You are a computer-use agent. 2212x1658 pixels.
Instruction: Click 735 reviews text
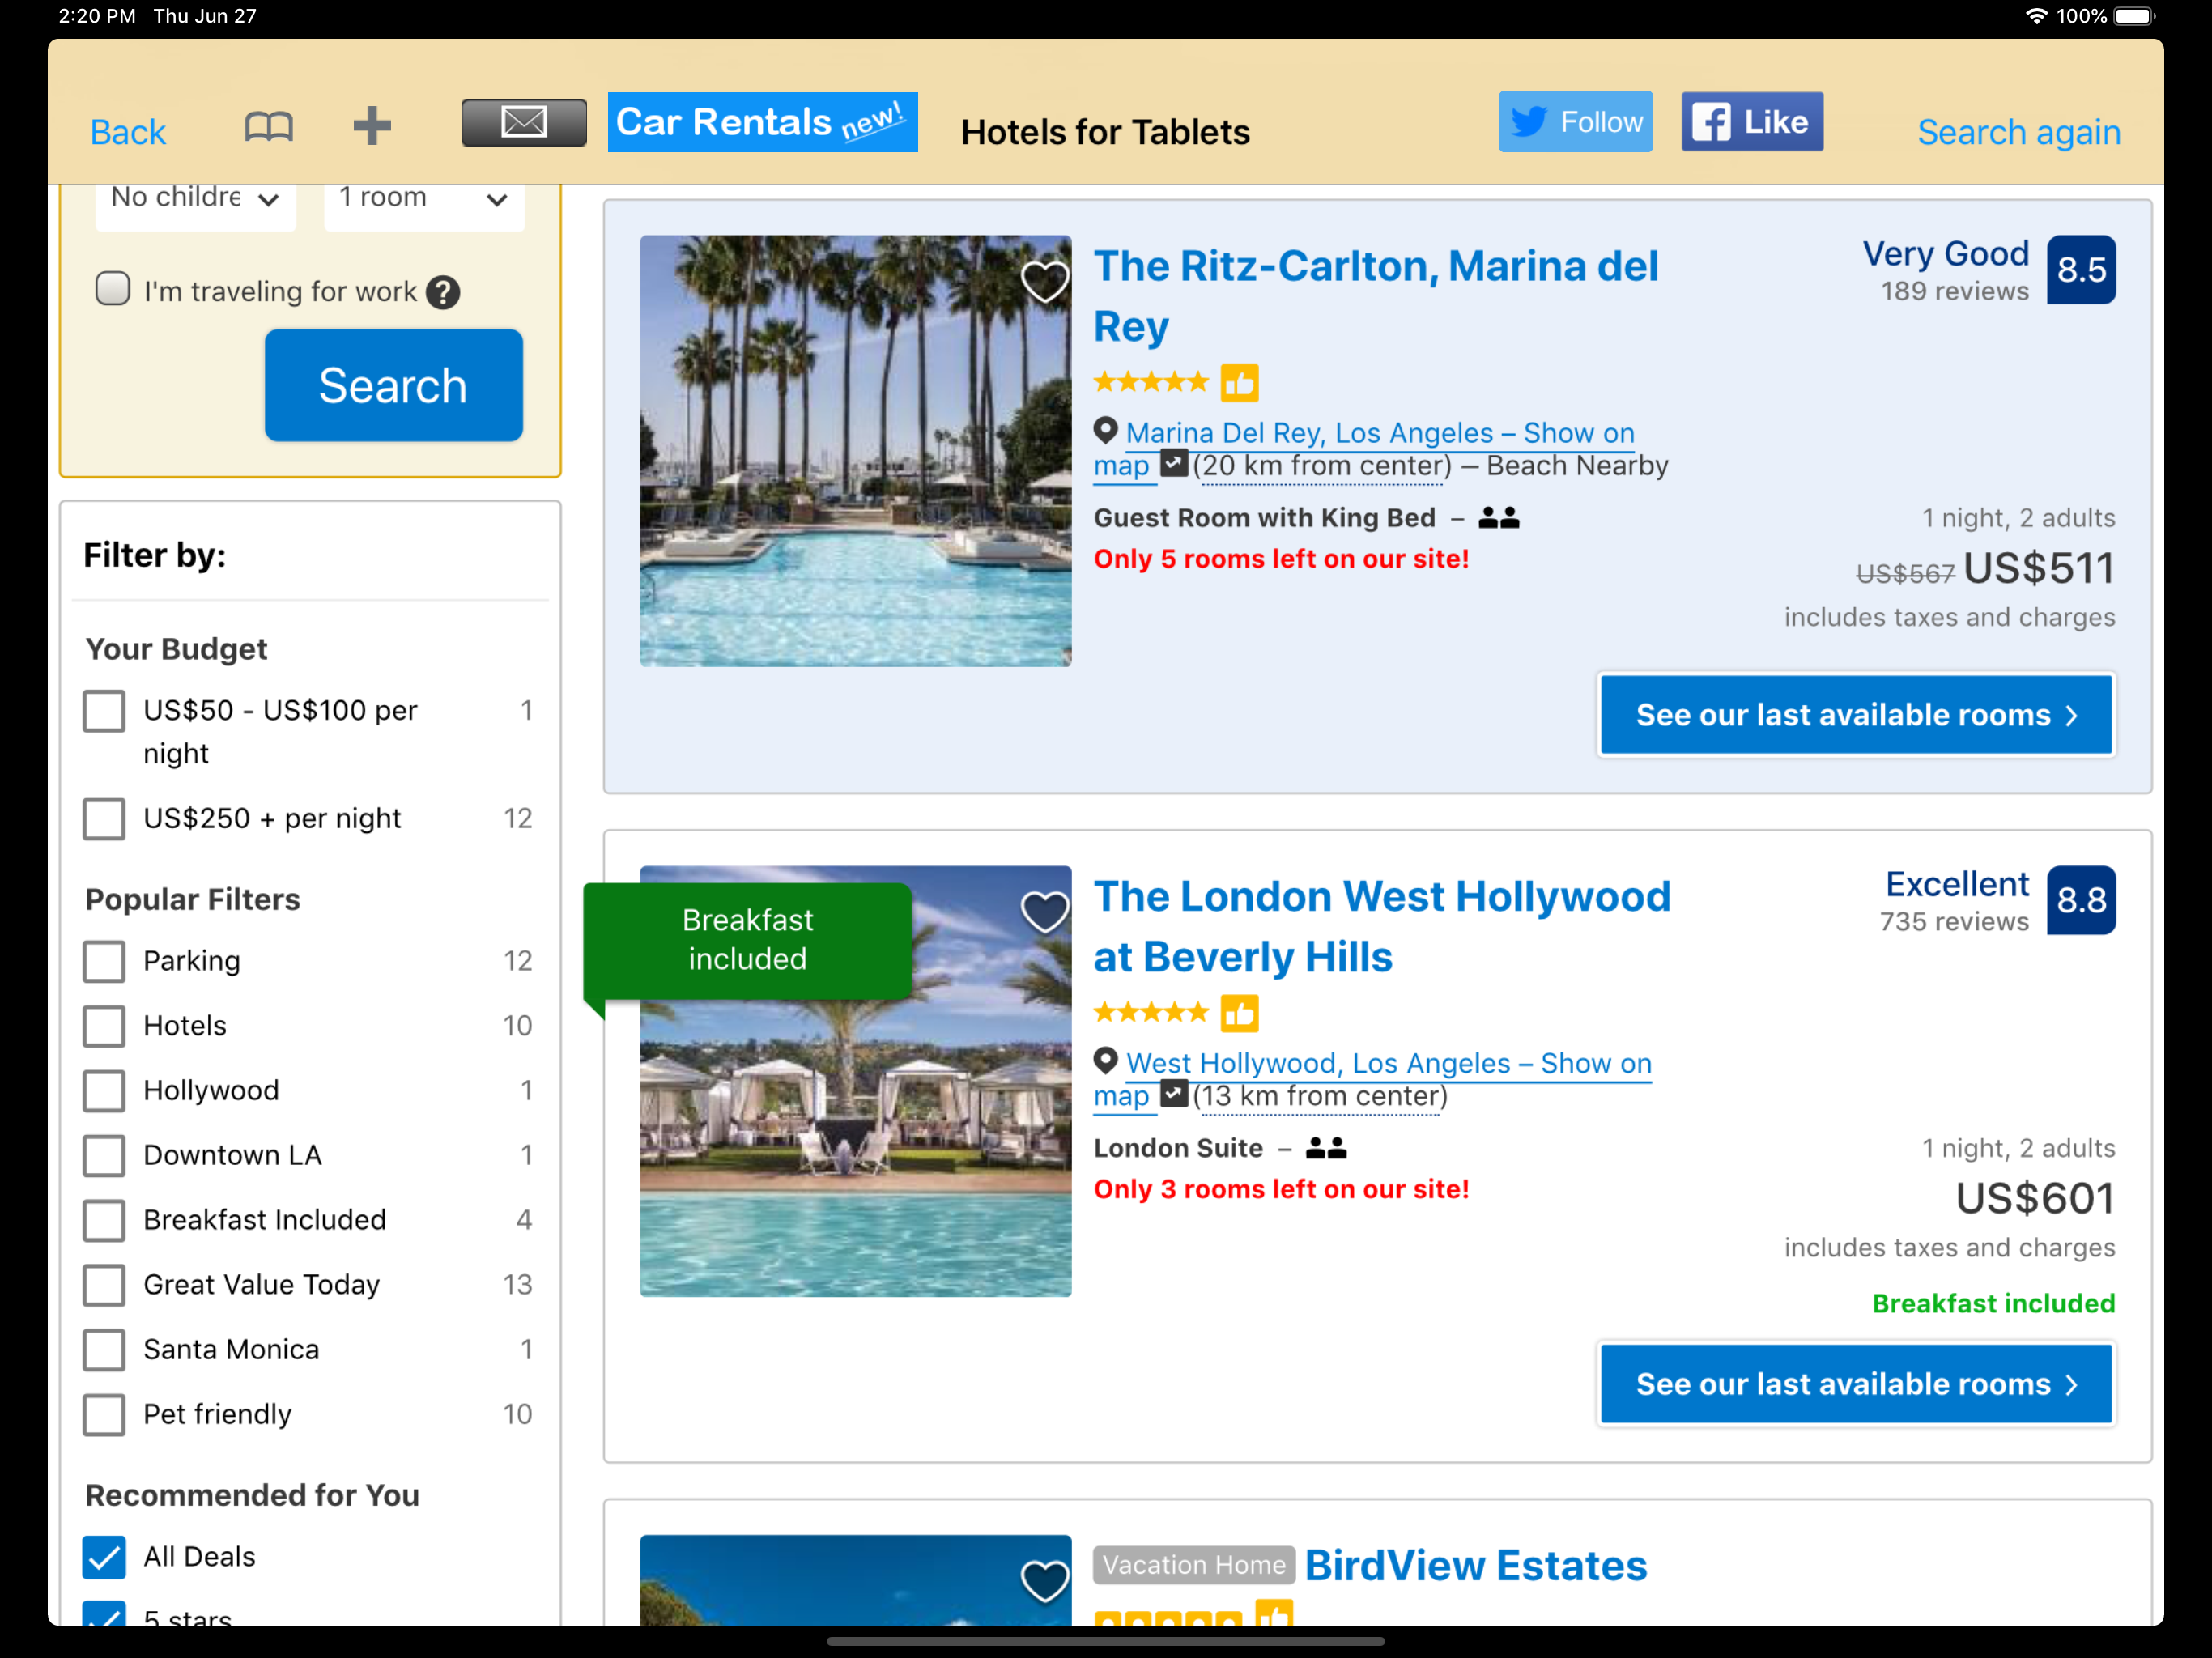(x=1954, y=921)
